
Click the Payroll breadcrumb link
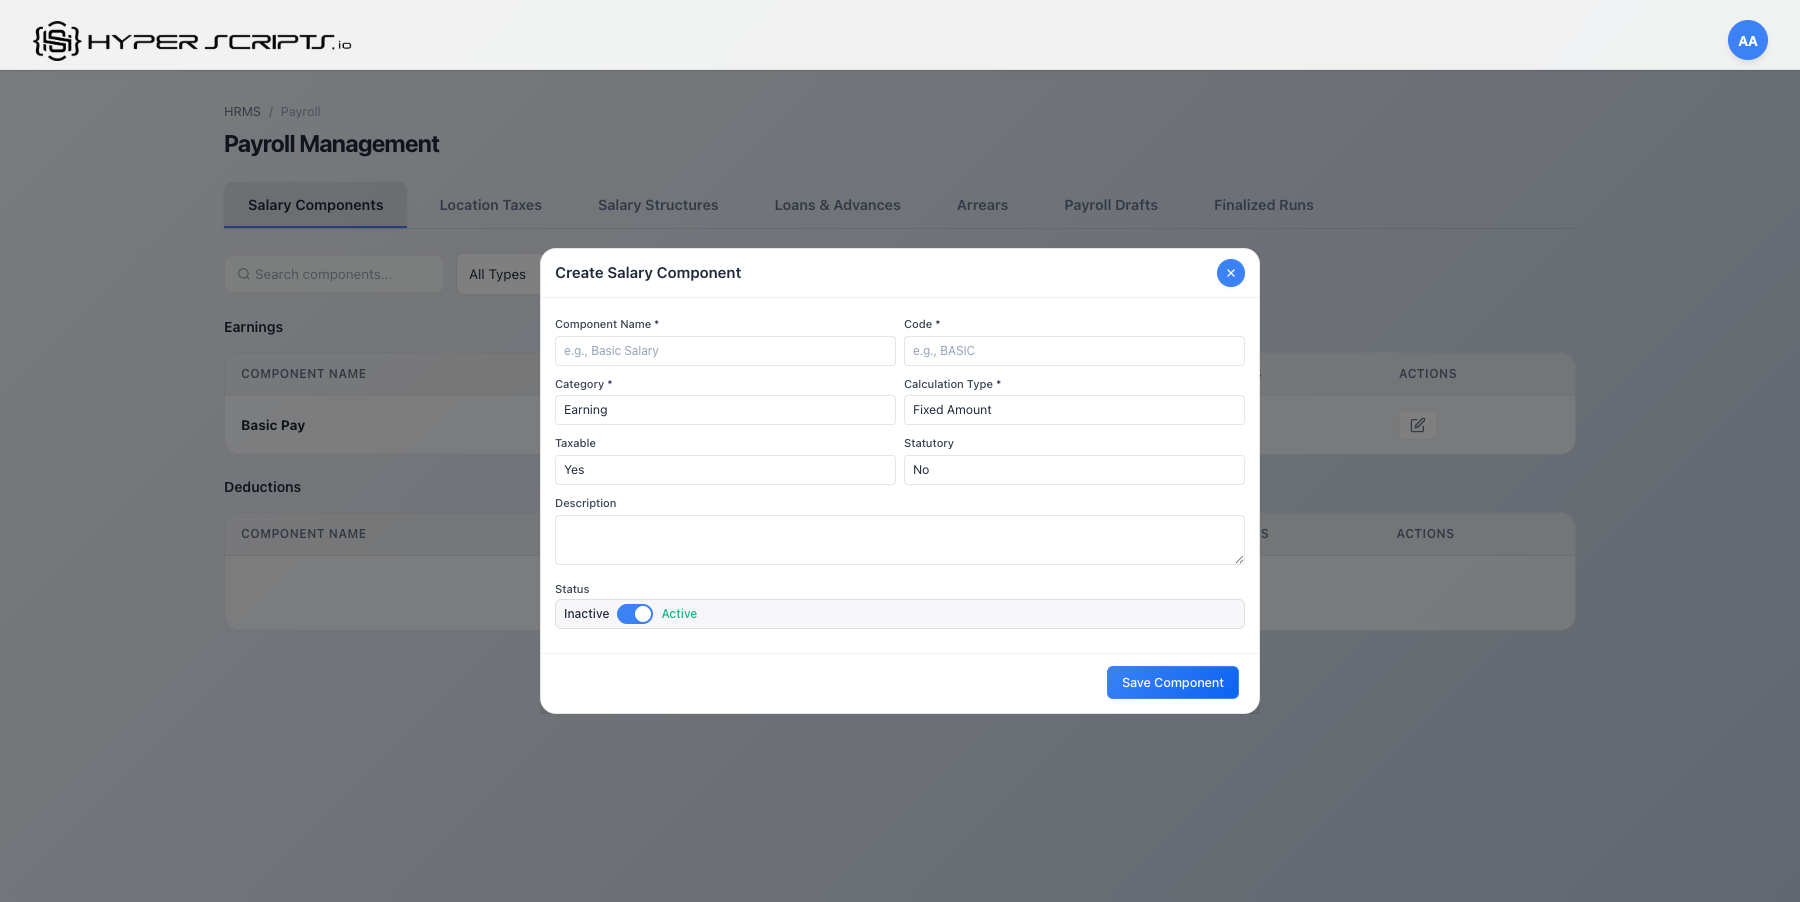click(x=300, y=111)
